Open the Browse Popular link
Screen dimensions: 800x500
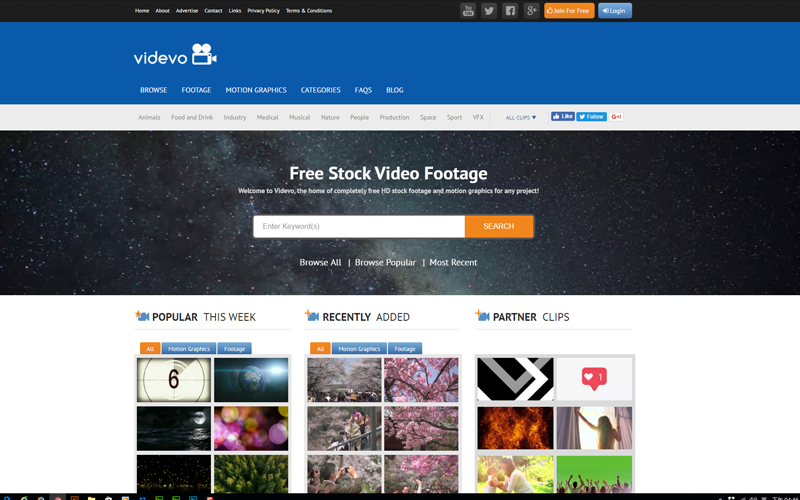385,262
